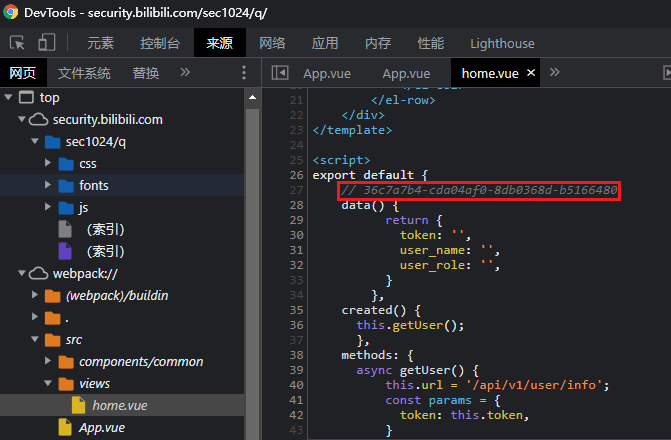Toggle the device toolbar icon
This screenshot has height=440, width=671.
[x=46, y=43]
